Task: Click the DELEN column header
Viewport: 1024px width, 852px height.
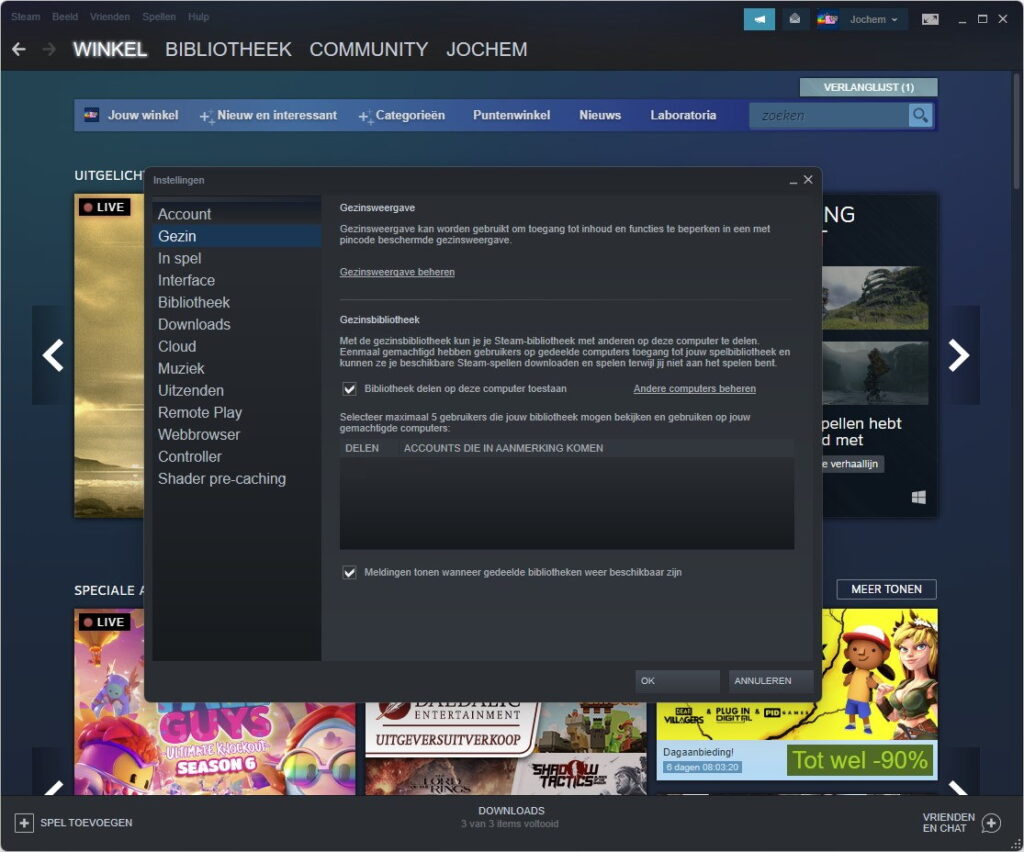Action: (x=362, y=449)
